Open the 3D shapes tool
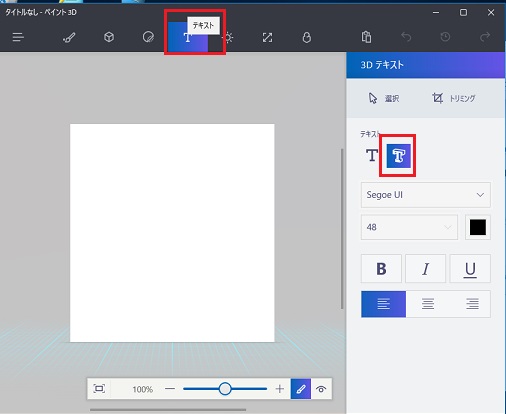The height and width of the screenshot is (414, 506). [x=109, y=37]
